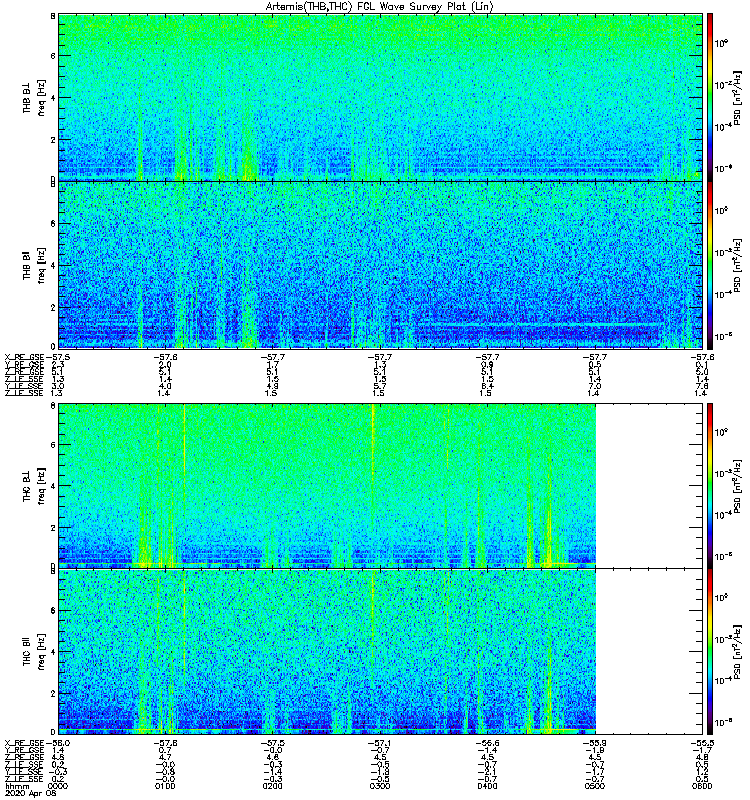Click the color bar beside THB B-parallel panel
This screenshot has height=800, width=750.
coord(710,265)
